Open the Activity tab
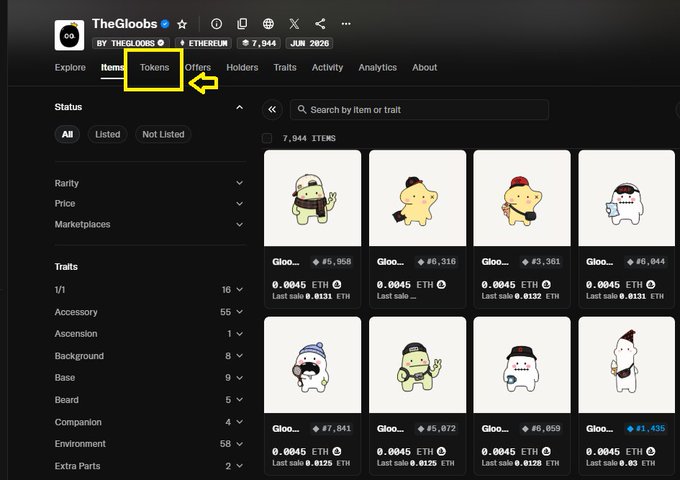 (x=327, y=68)
